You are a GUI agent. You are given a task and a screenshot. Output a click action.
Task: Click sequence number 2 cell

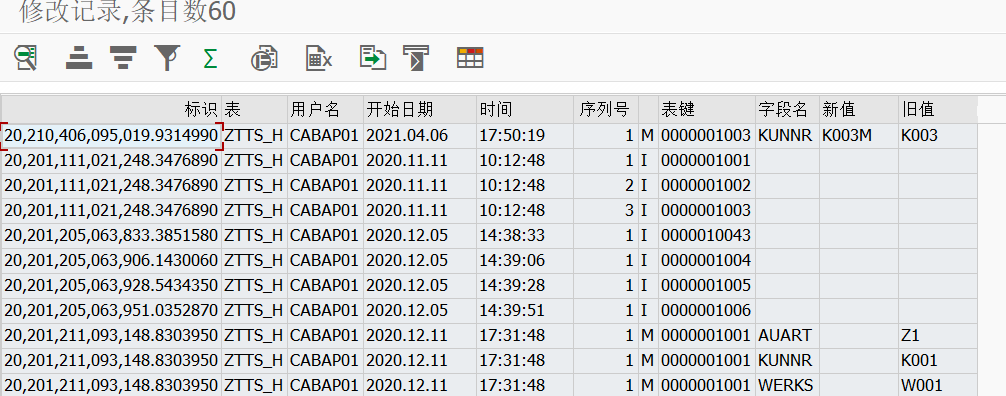[x=606, y=185]
